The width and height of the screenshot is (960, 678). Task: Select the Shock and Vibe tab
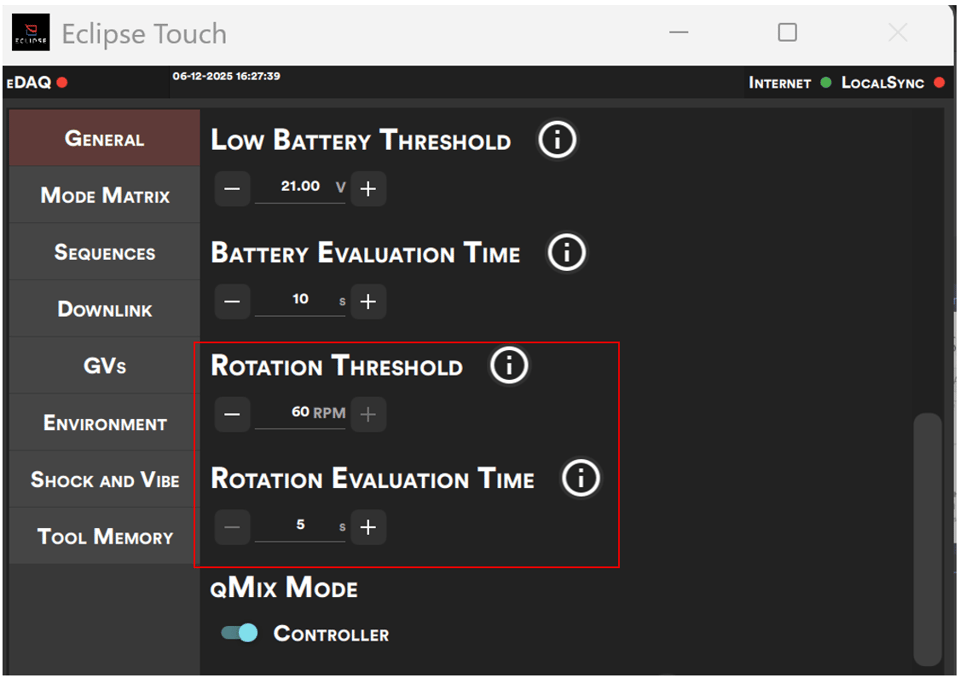pos(105,480)
